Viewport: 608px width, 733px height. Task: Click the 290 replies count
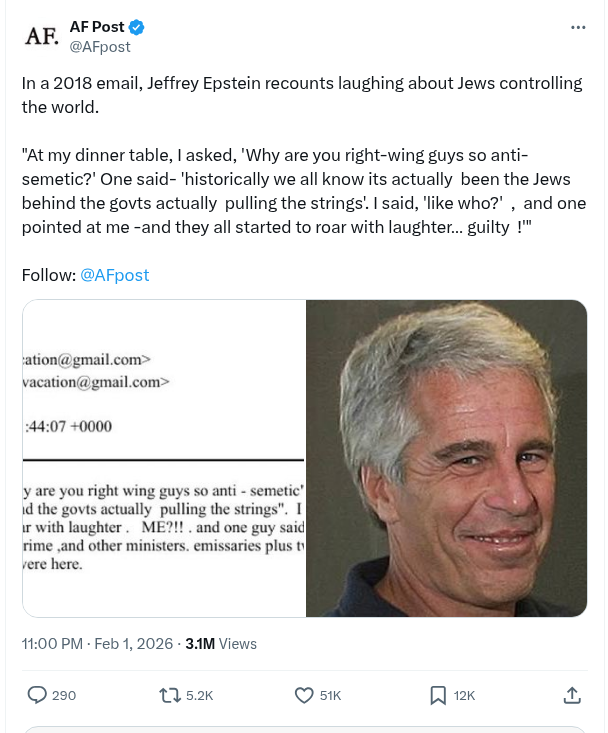[64, 695]
